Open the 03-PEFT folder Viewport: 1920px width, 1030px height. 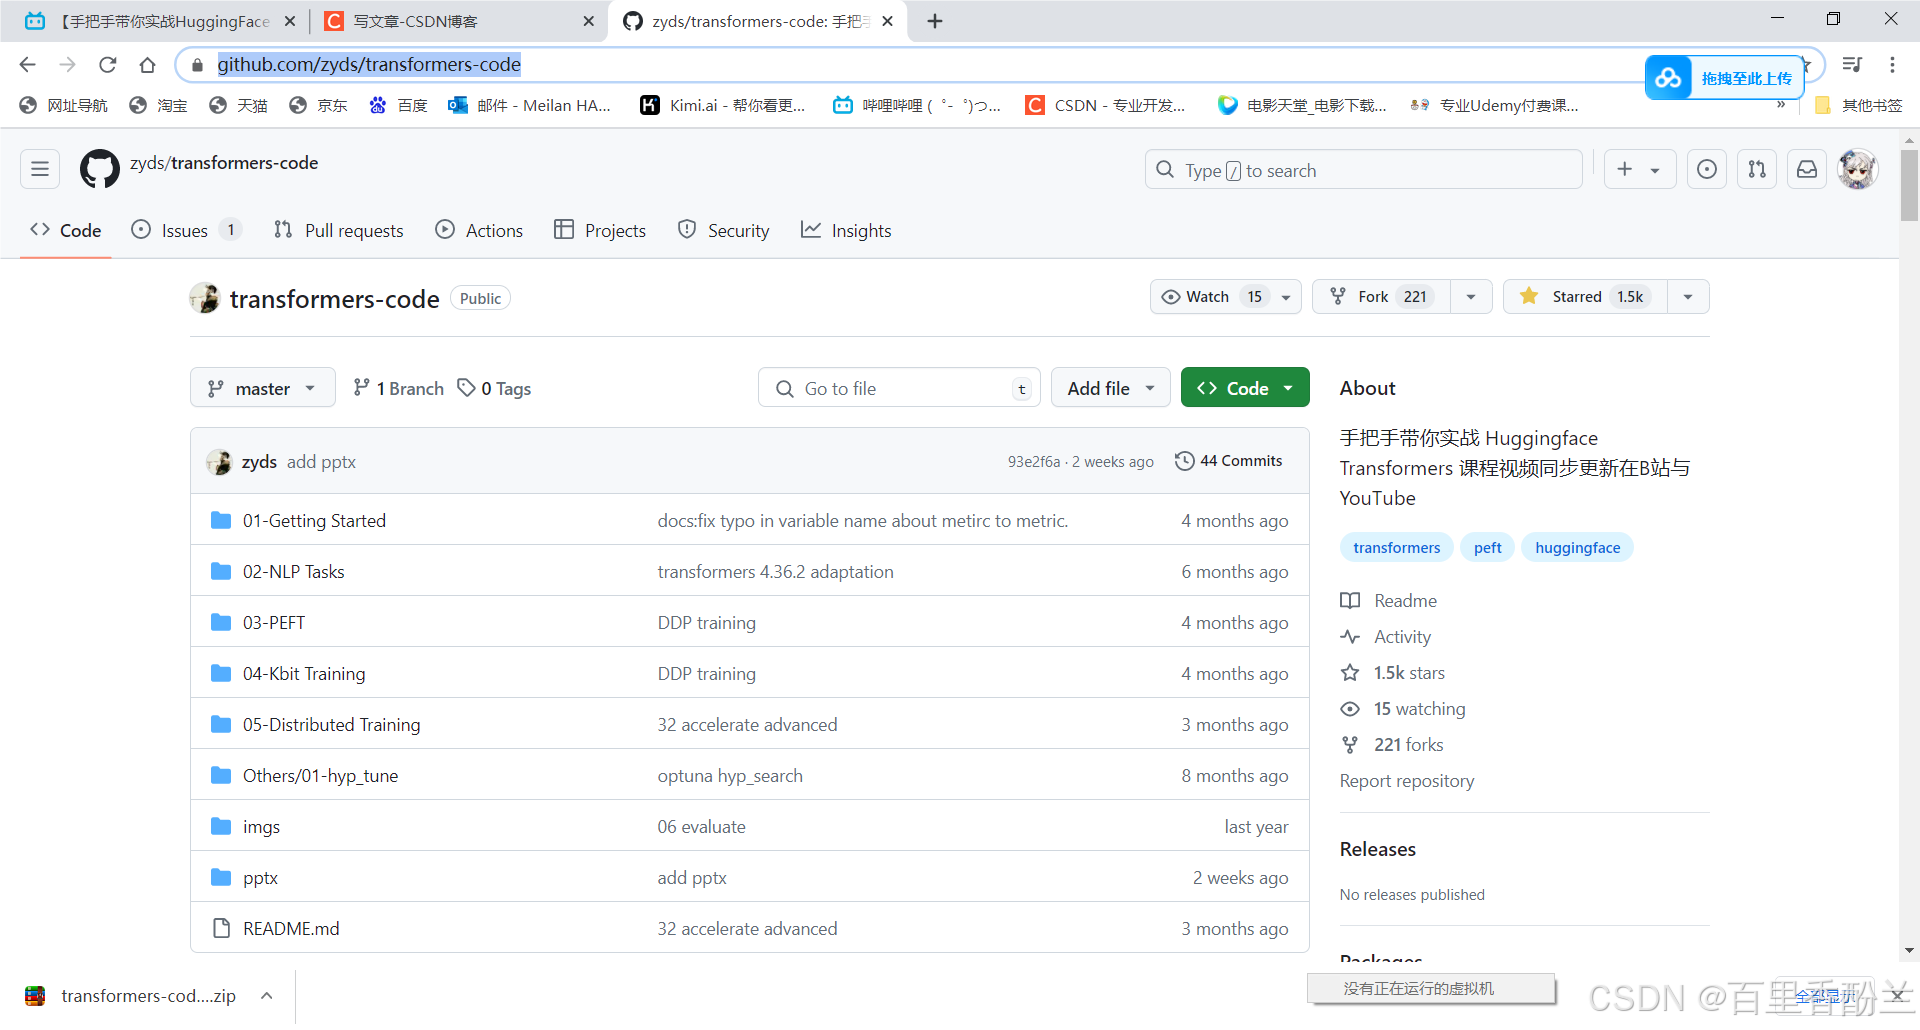pyautogui.click(x=274, y=623)
